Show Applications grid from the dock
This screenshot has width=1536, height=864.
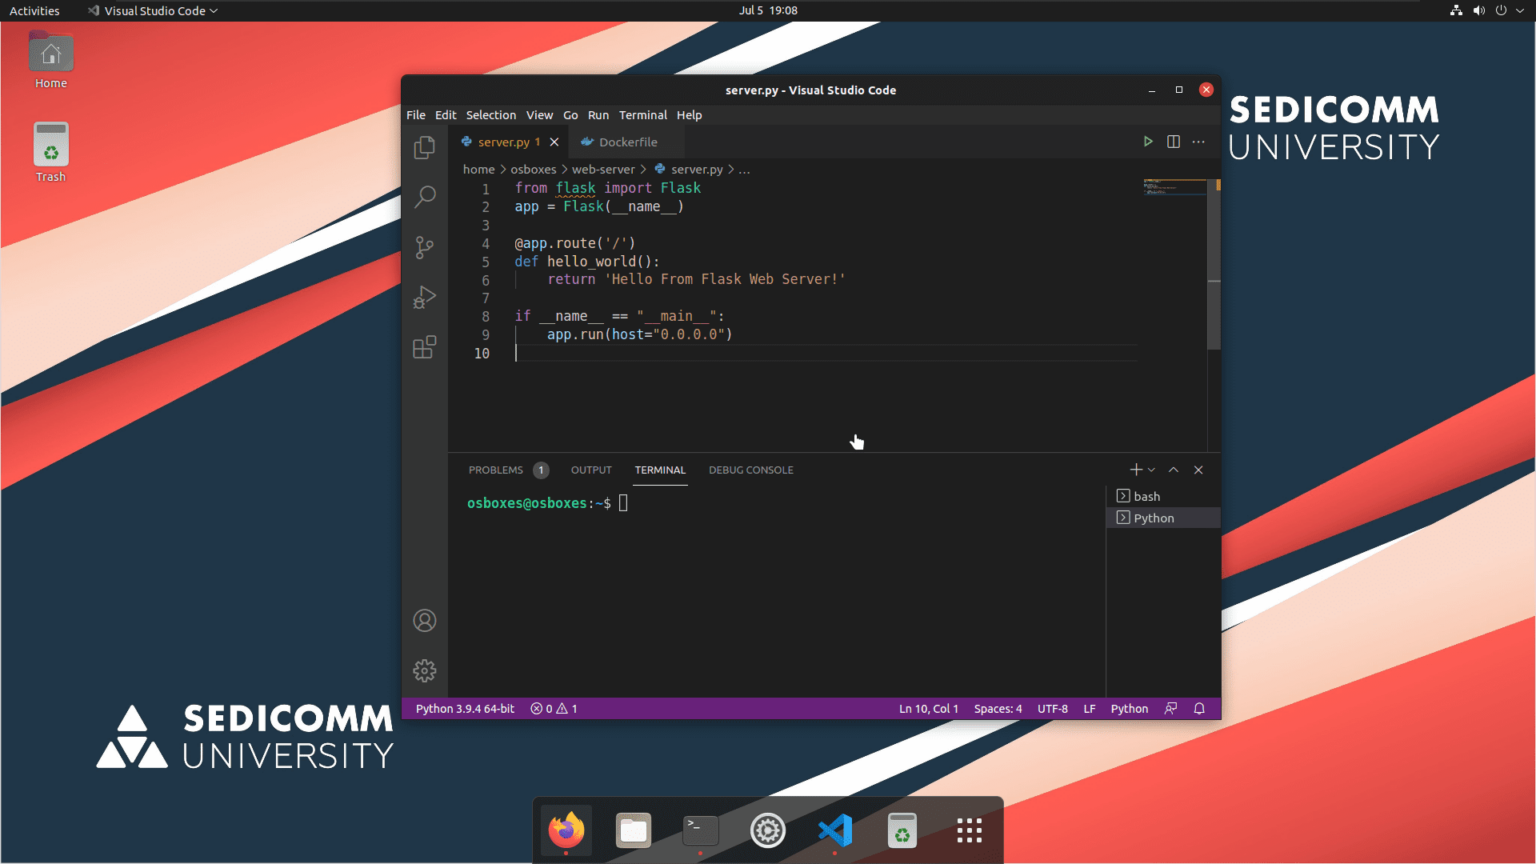tap(969, 830)
